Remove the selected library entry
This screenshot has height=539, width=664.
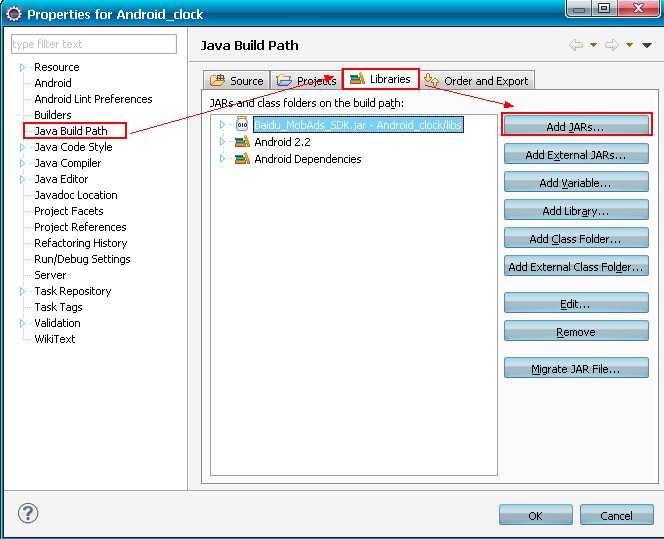click(x=576, y=331)
